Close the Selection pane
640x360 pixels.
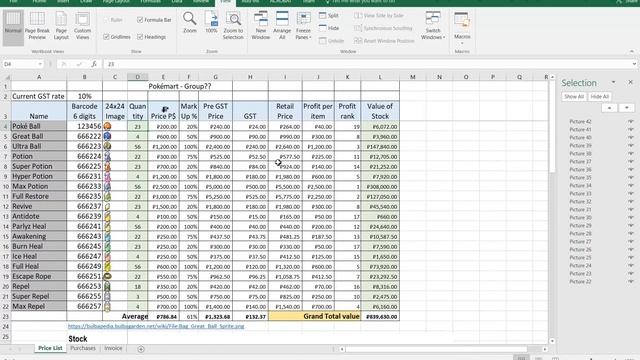[x=630, y=82]
